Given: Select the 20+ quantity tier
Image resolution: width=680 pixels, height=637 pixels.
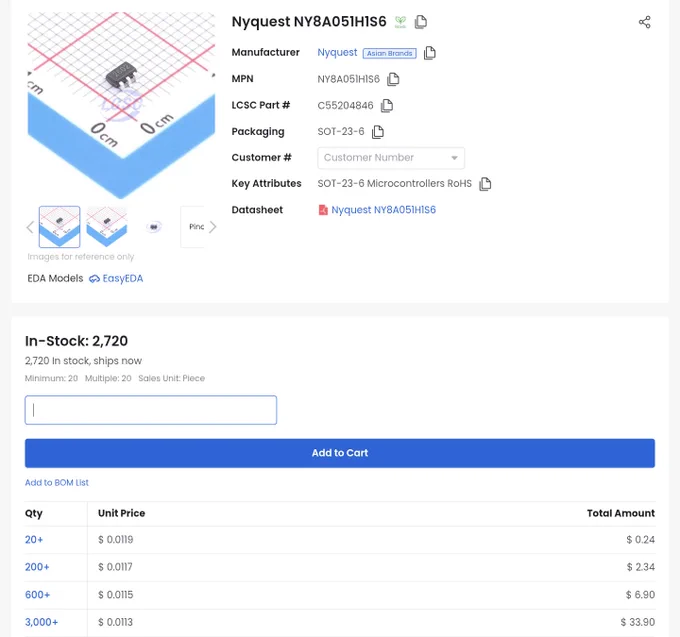Looking at the screenshot, I should pyautogui.click(x=34, y=540).
